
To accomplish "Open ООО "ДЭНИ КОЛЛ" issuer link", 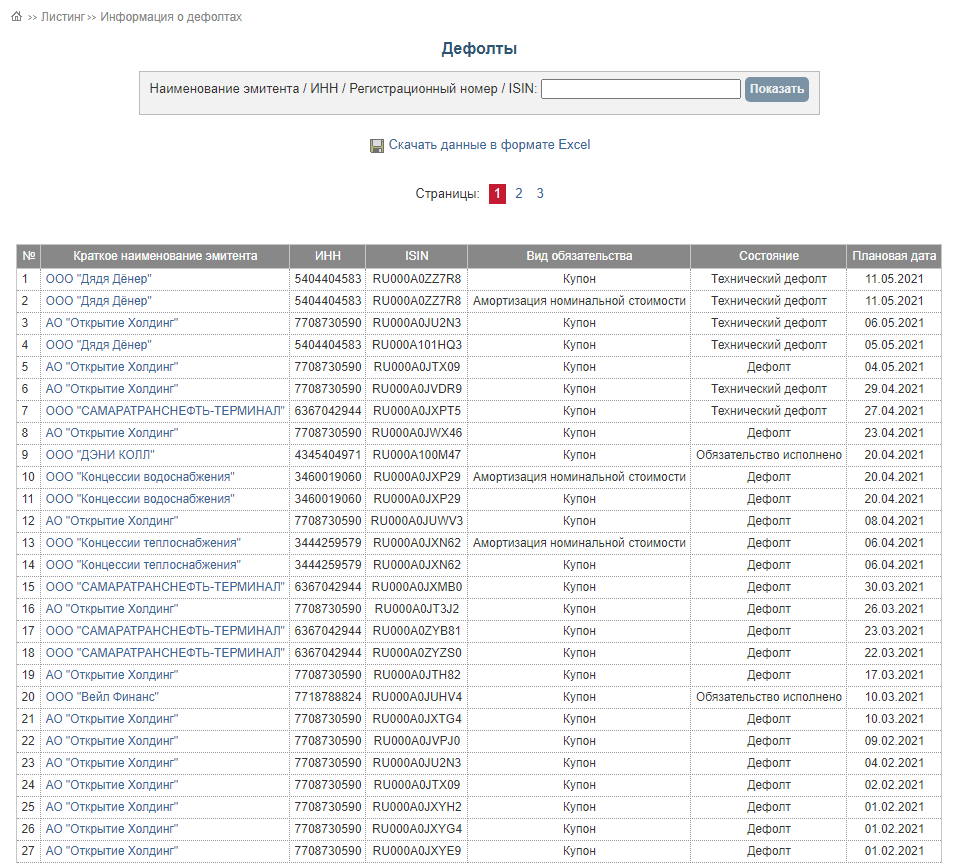I will (100, 455).
